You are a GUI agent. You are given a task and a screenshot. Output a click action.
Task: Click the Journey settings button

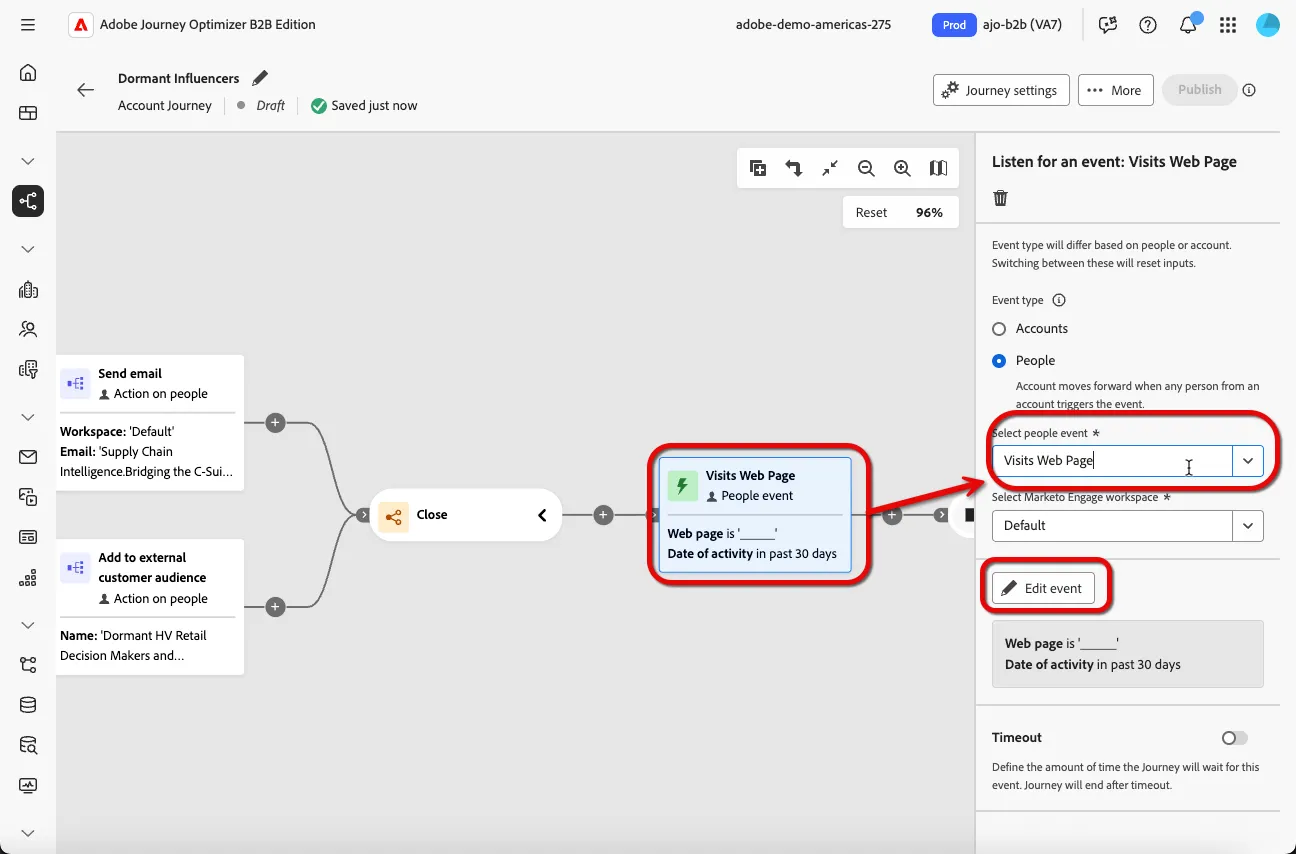tap(1001, 90)
